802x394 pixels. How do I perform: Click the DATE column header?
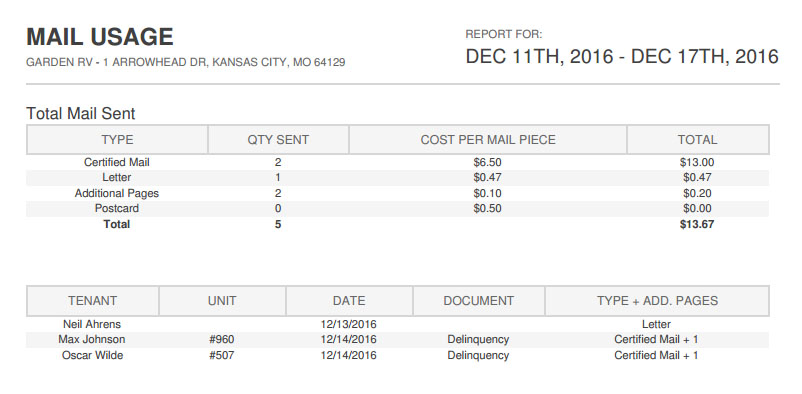coord(349,301)
